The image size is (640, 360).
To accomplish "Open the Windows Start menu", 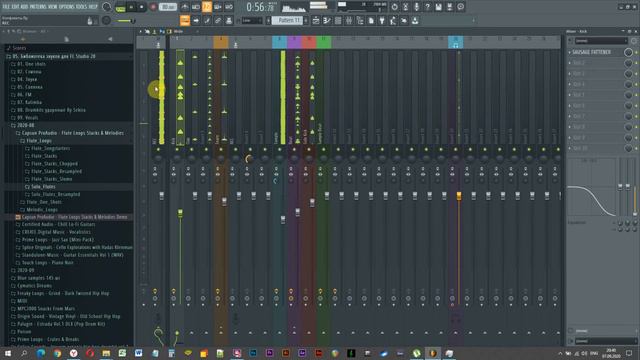I will click(x=7, y=353).
